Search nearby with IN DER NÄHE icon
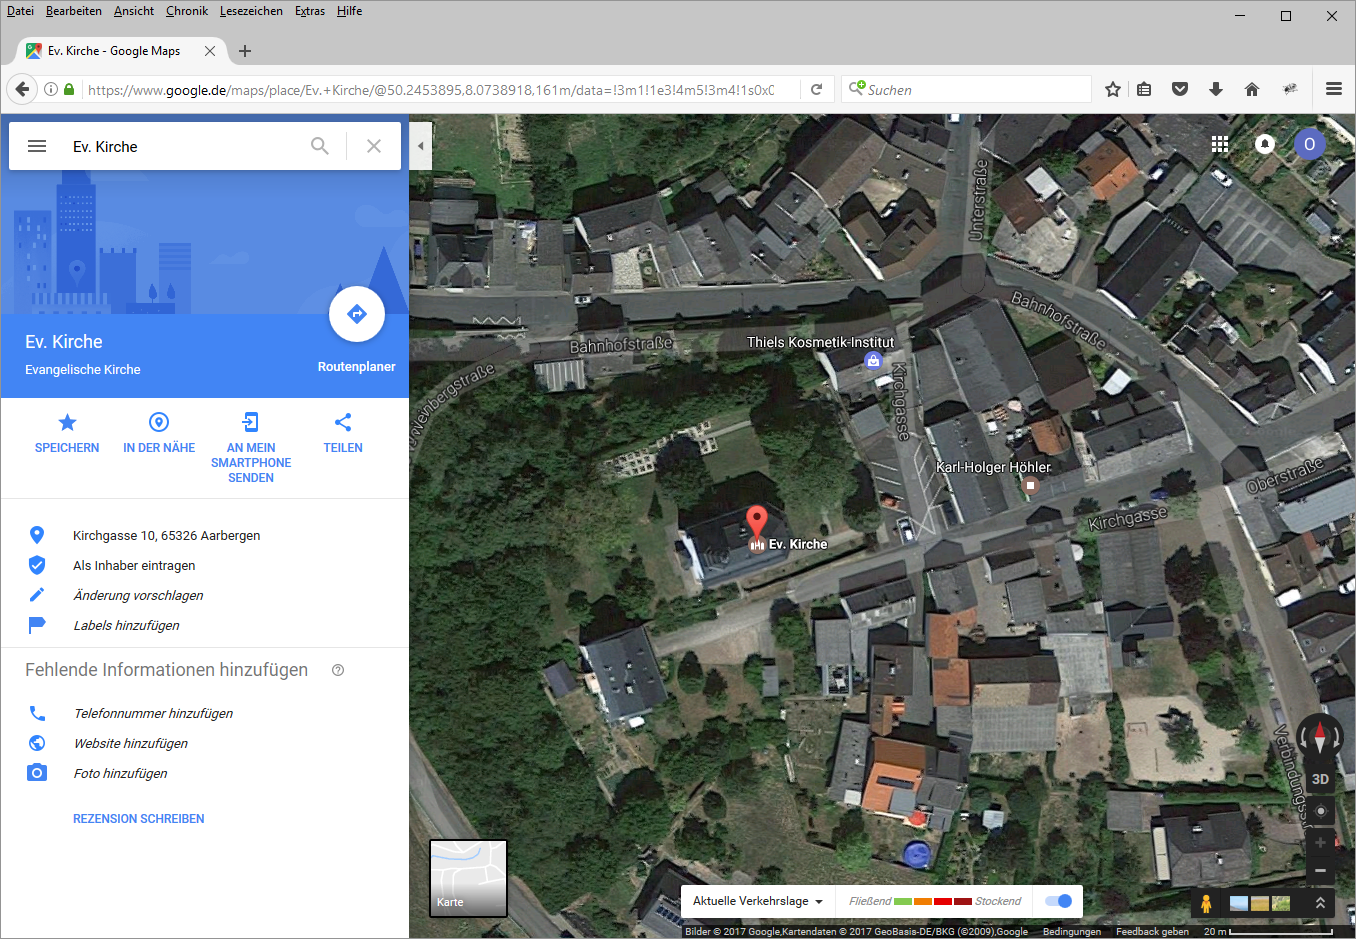Viewport: 1356px width, 939px height. [x=159, y=422]
